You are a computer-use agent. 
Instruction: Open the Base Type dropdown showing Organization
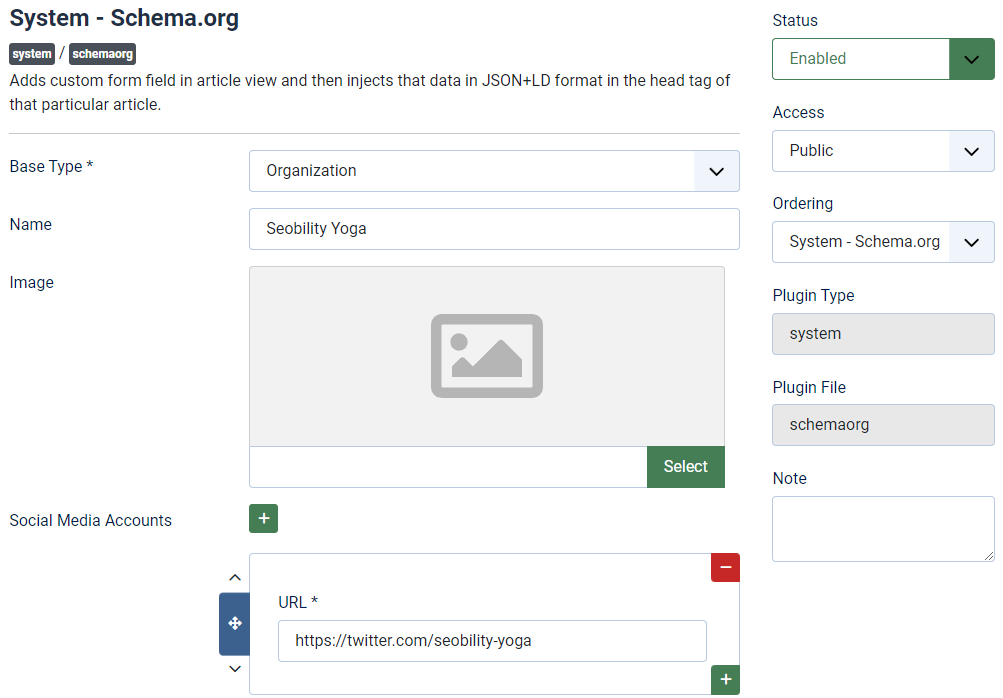point(494,171)
